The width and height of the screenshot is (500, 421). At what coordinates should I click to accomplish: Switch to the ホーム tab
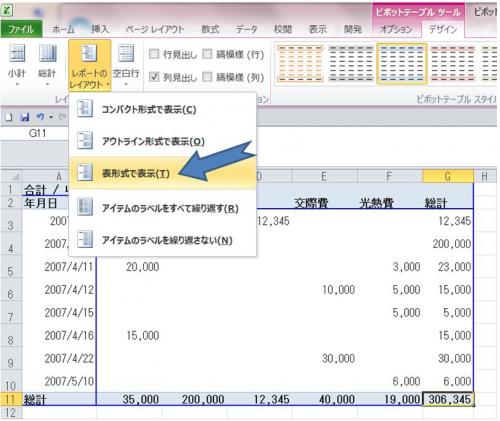point(63,29)
